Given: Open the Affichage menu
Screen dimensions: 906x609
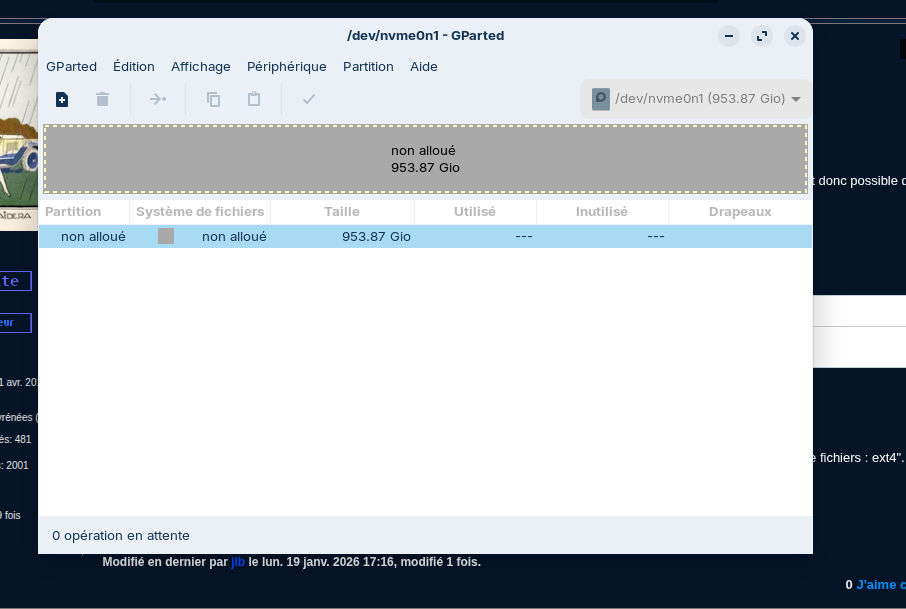Looking at the screenshot, I should click(x=201, y=67).
